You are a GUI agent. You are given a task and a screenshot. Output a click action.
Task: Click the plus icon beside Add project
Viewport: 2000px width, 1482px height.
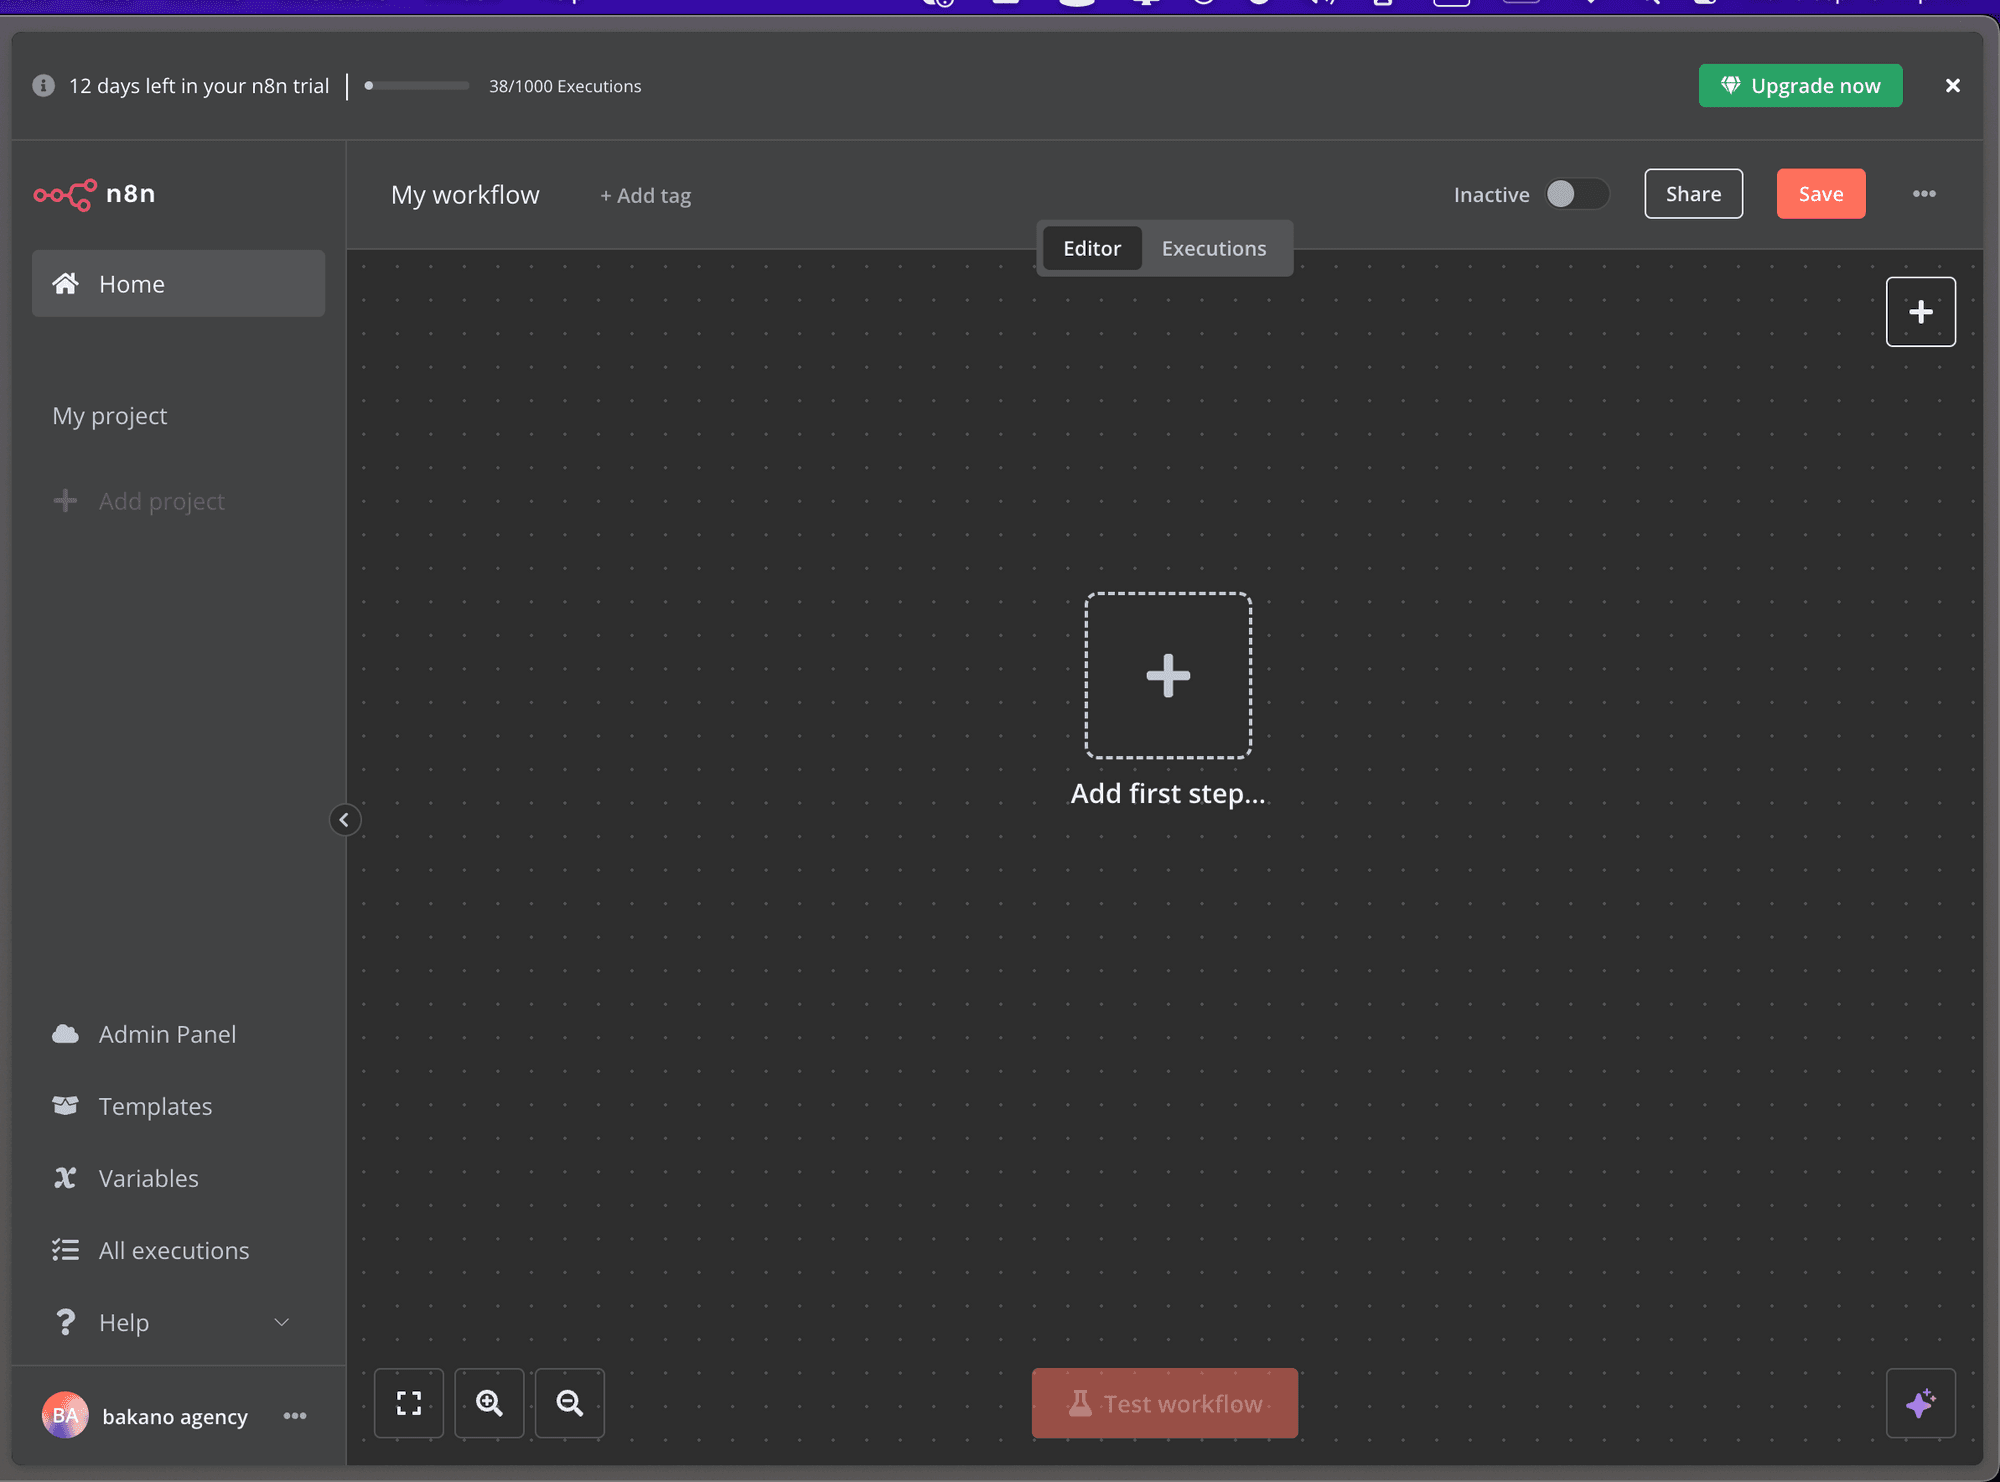click(x=65, y=500)
